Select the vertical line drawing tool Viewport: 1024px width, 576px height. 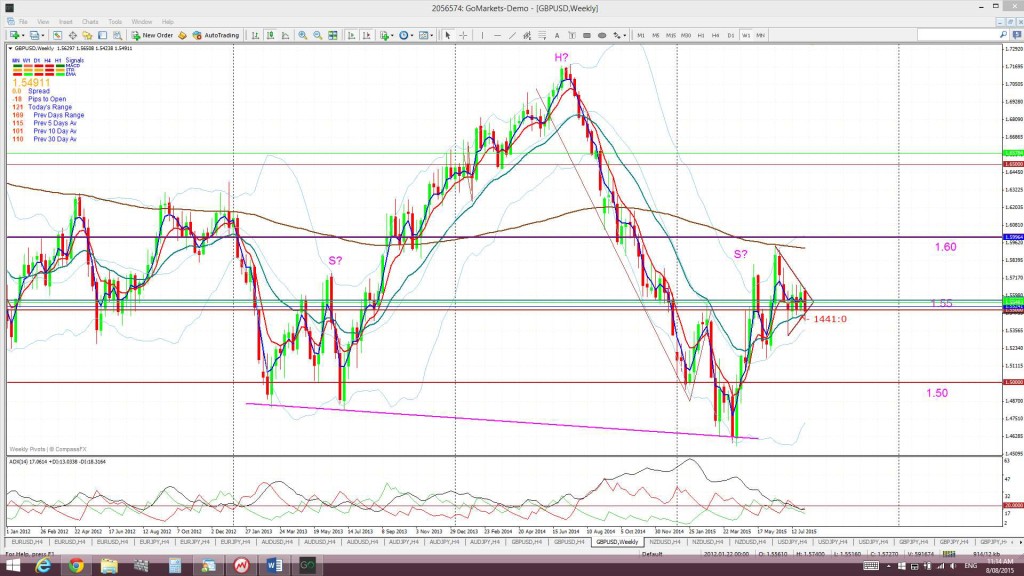pos(482,35)
